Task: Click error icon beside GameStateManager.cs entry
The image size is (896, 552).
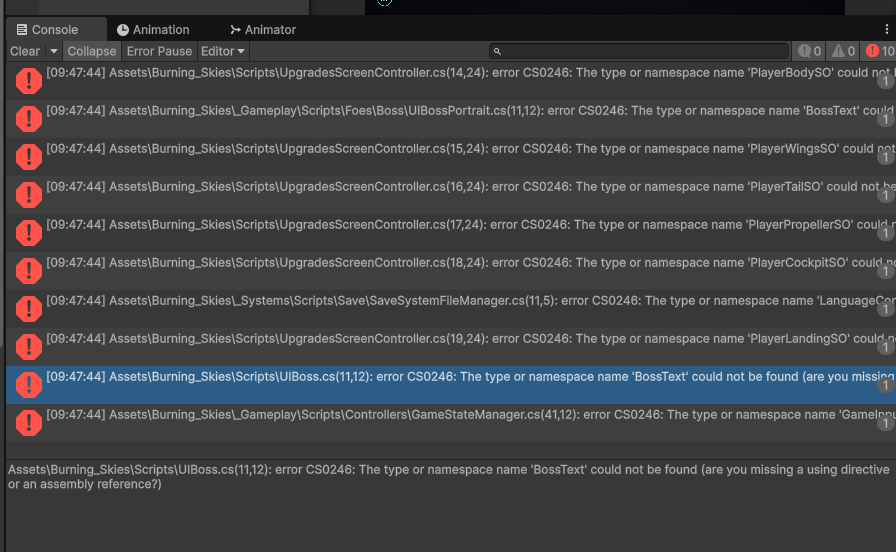Action: [29, 423]
